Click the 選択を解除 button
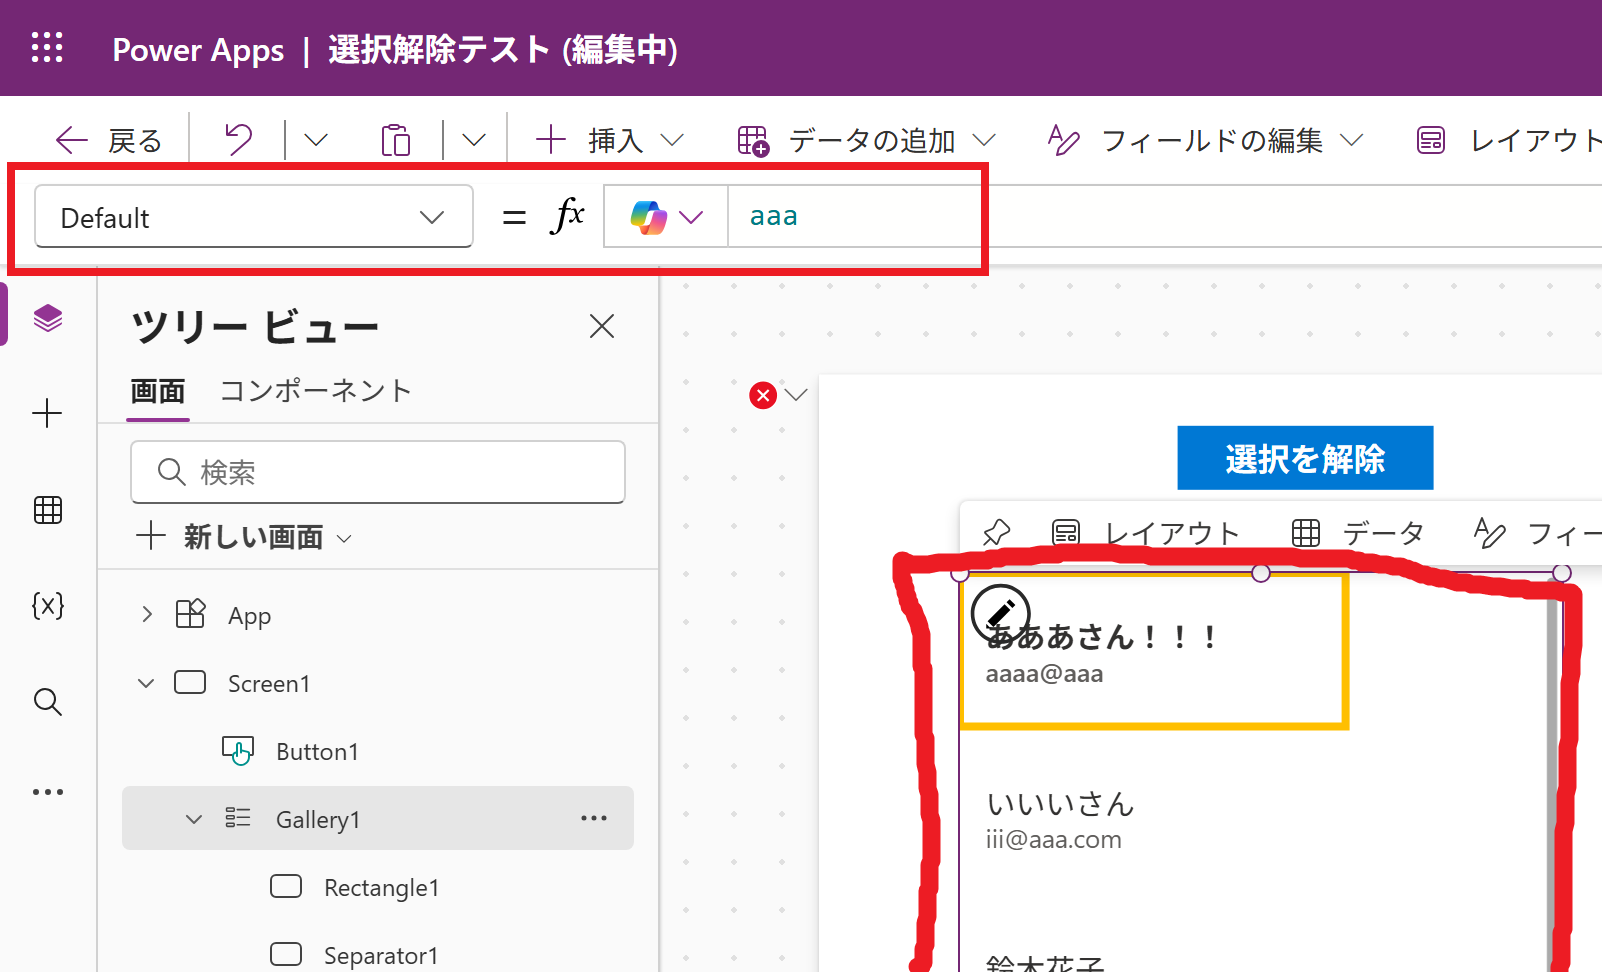The image size is (1602, 972). click(x=1304, y=458)
